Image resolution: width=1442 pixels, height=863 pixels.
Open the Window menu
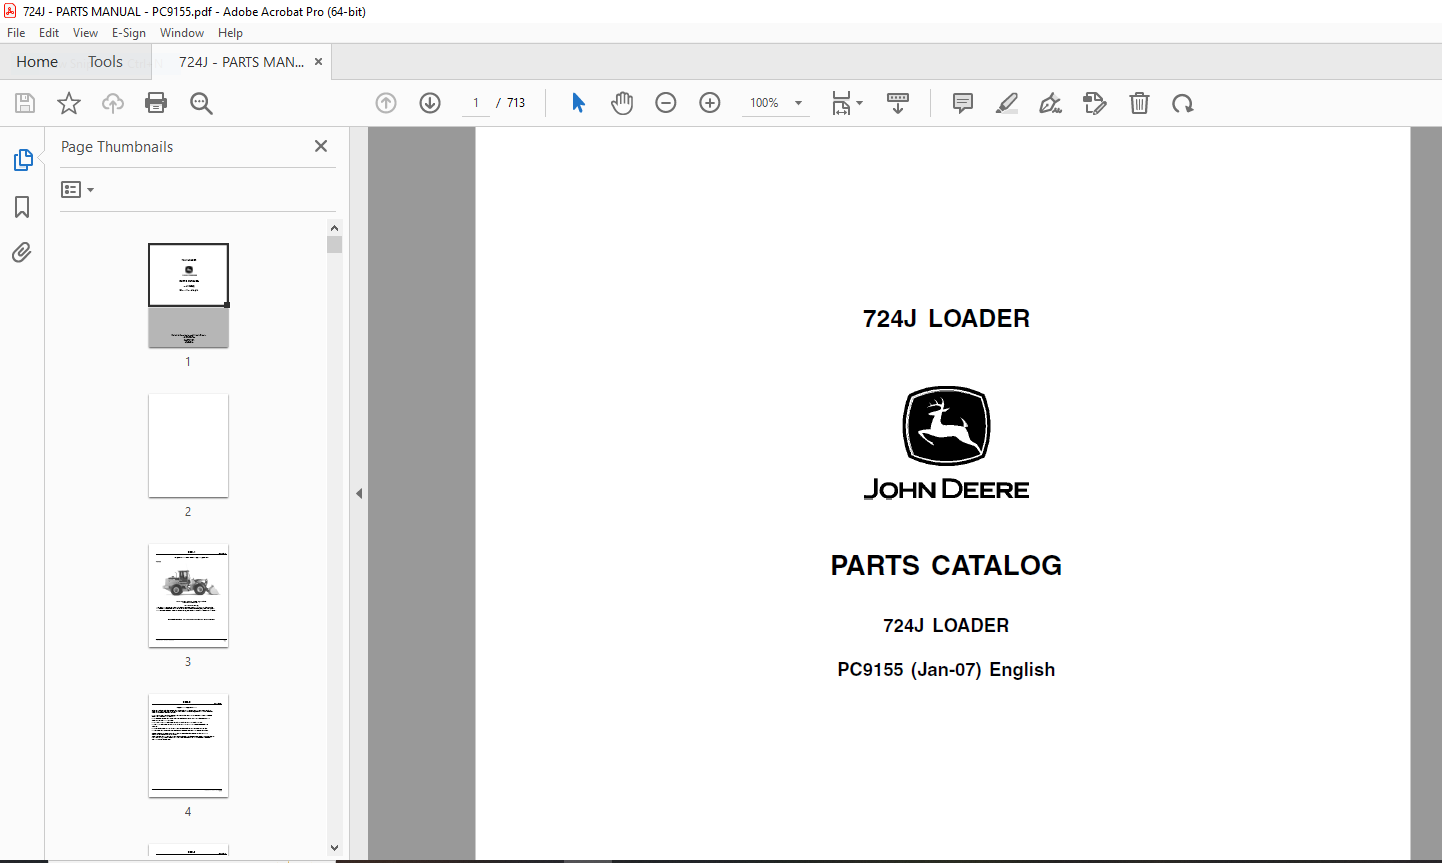coord(182,32)
